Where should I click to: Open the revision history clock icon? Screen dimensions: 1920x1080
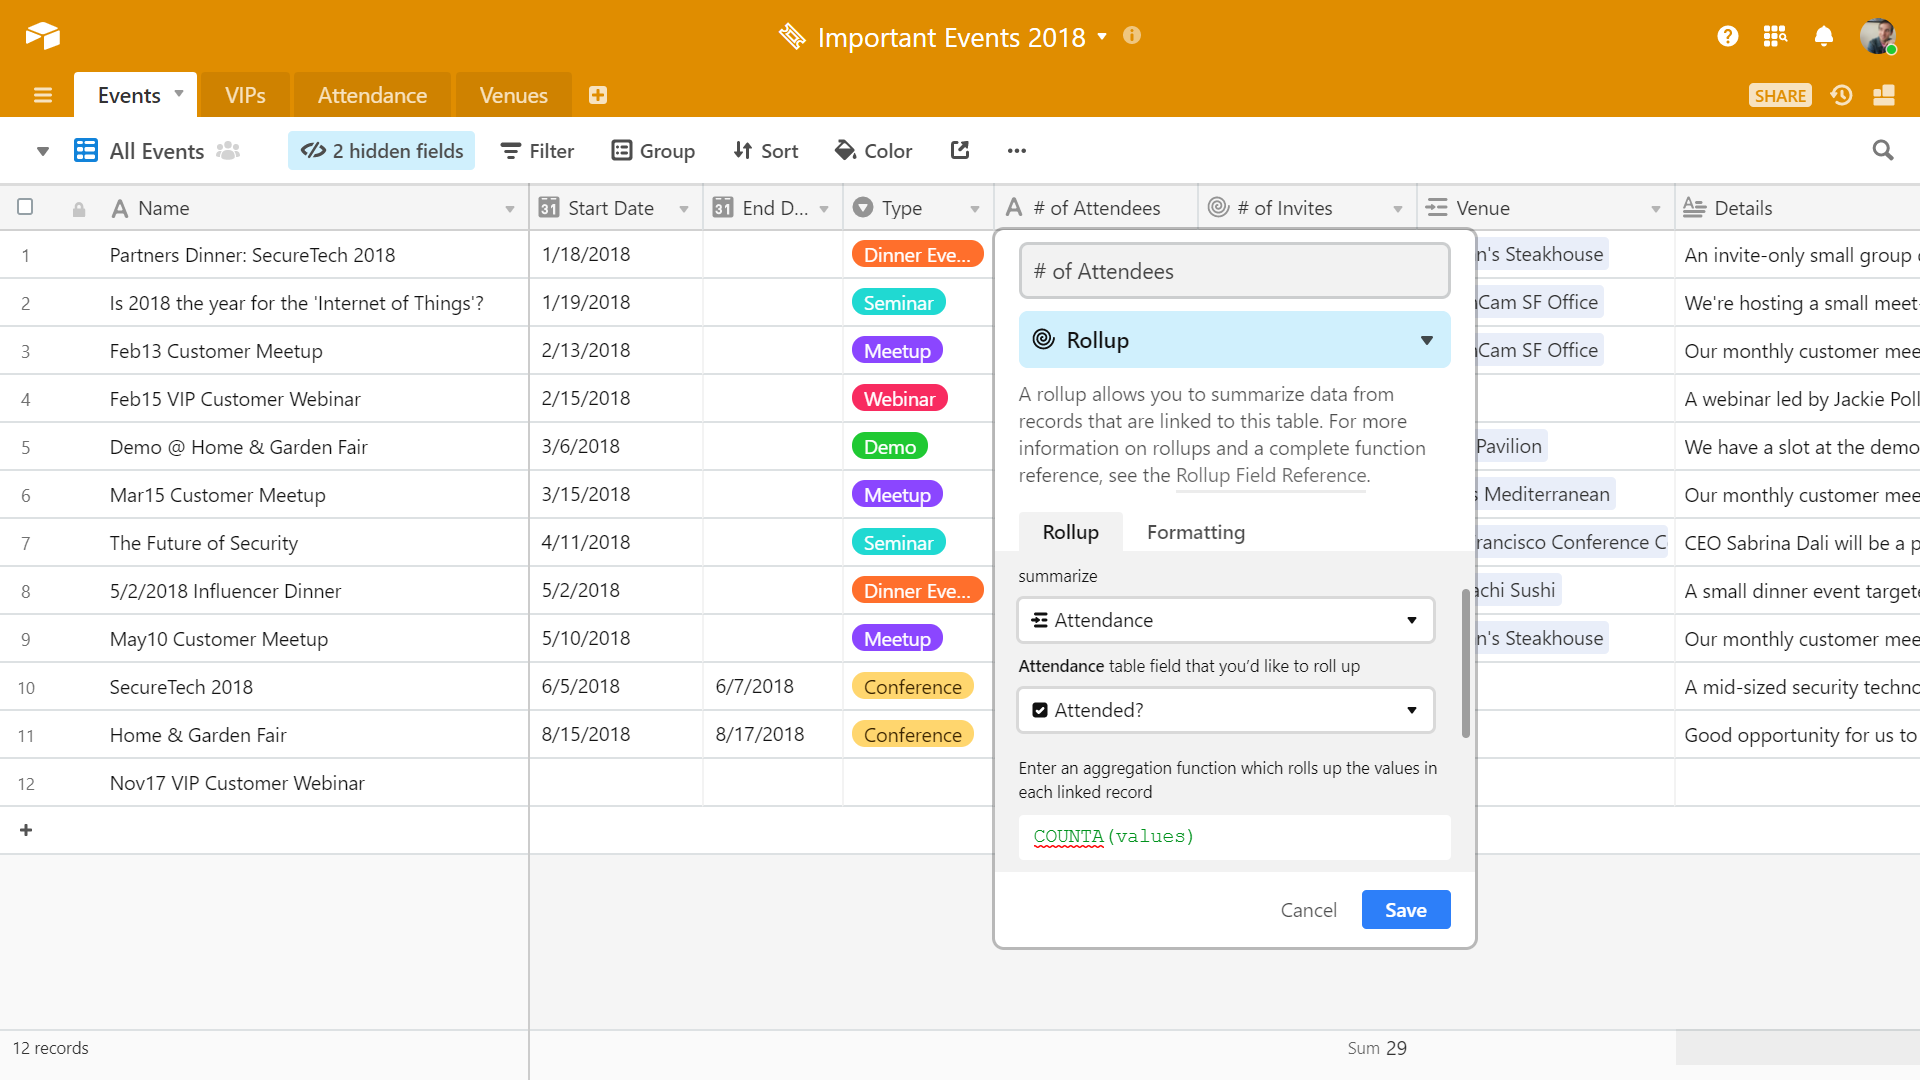(x=1841, y=95)
